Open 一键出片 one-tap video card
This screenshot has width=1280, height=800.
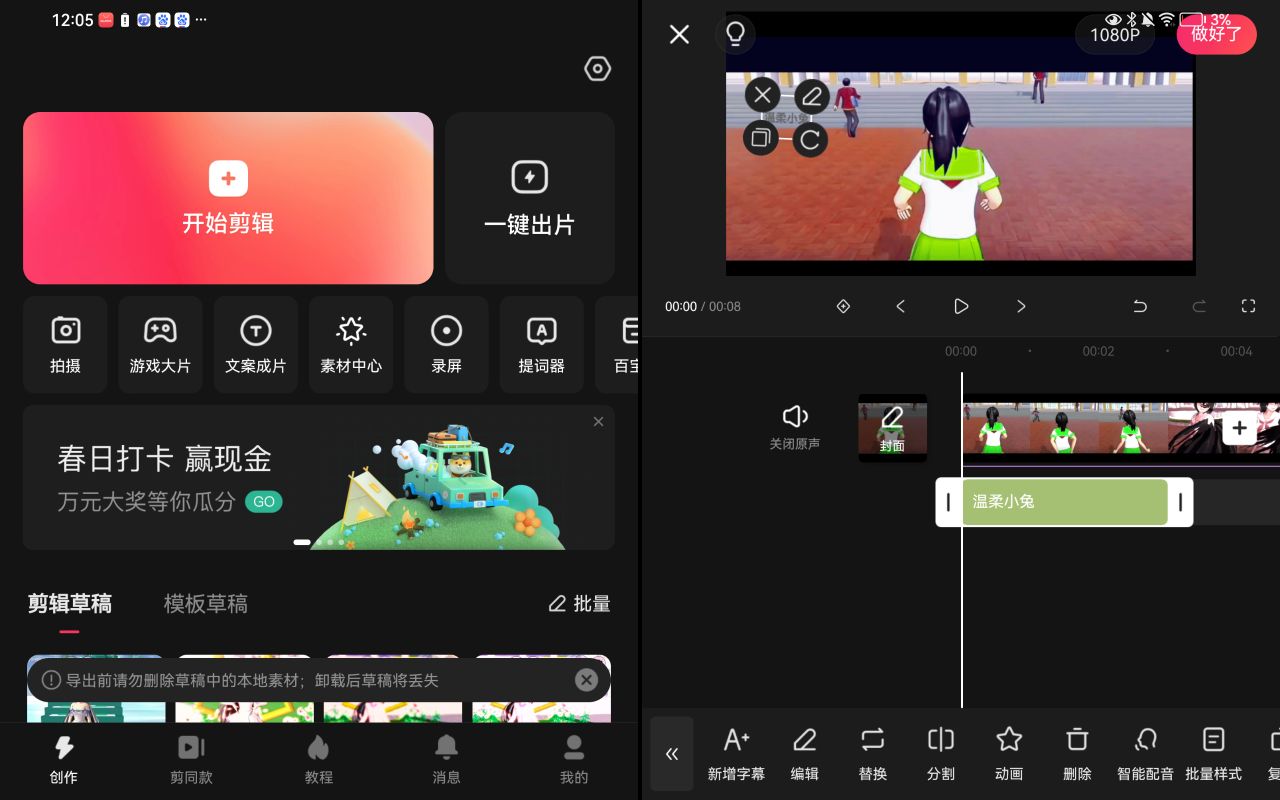(529, 198)
